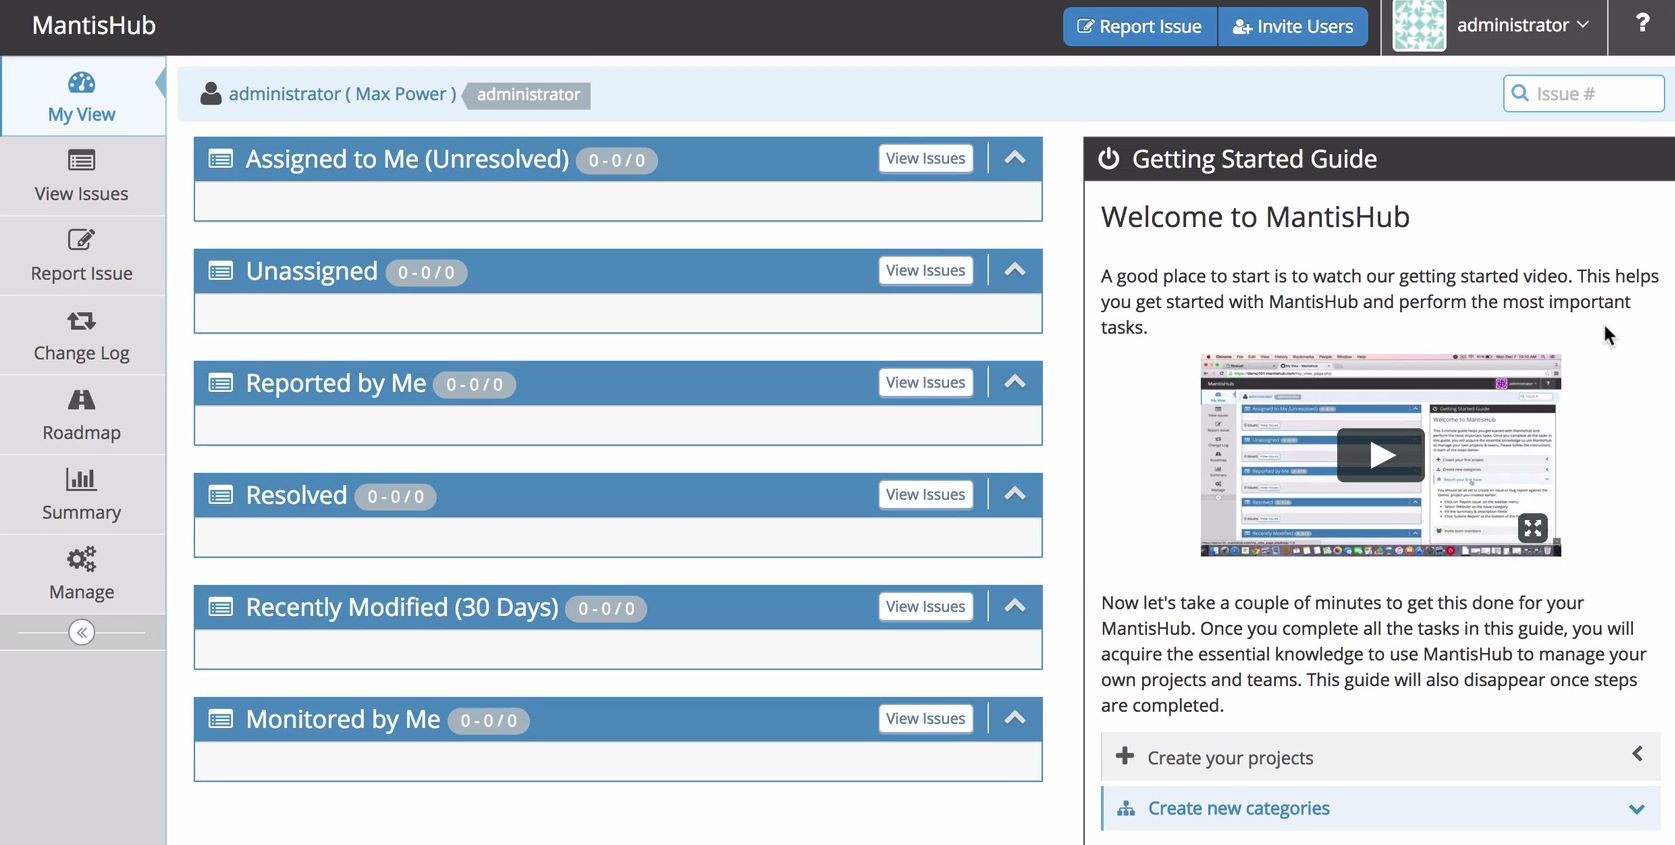Open My View dashboard icon in sidebar
Screen dimensions: 1675x845
point(82,83)
